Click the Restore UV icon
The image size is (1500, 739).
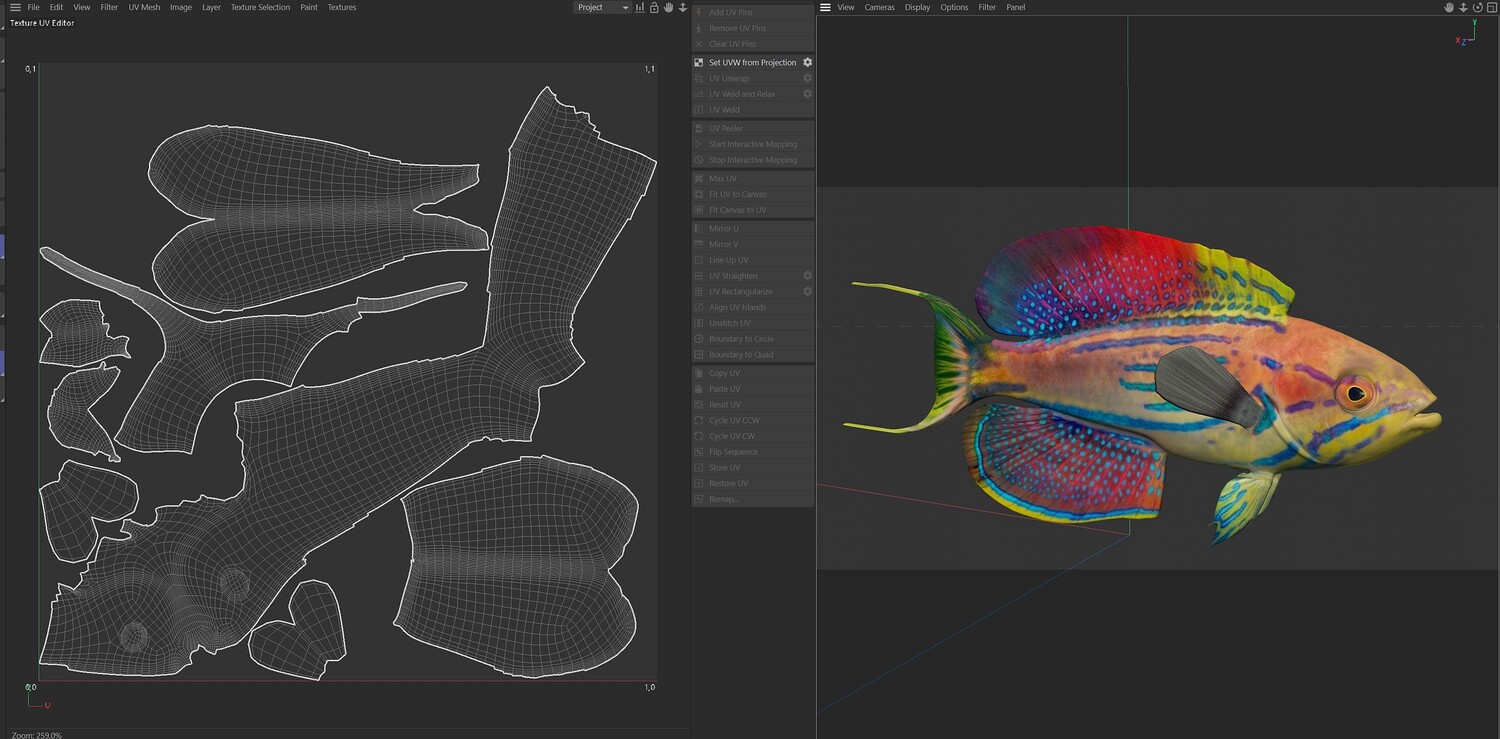(x=699, y=484)
